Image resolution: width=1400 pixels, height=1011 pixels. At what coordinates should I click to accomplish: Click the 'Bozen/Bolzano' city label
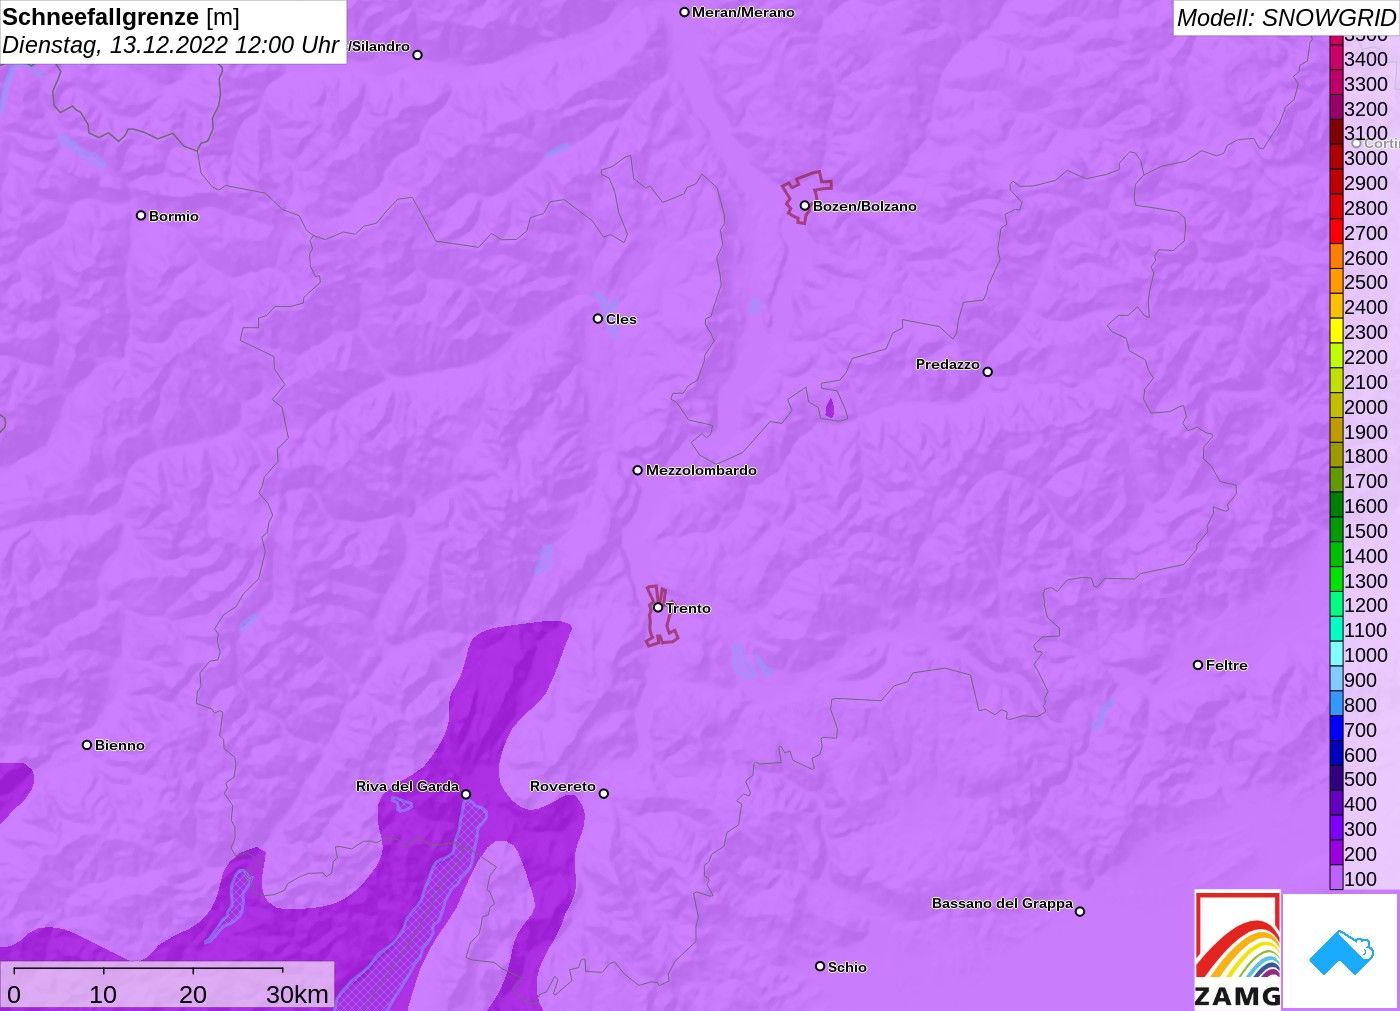[865, 206]
